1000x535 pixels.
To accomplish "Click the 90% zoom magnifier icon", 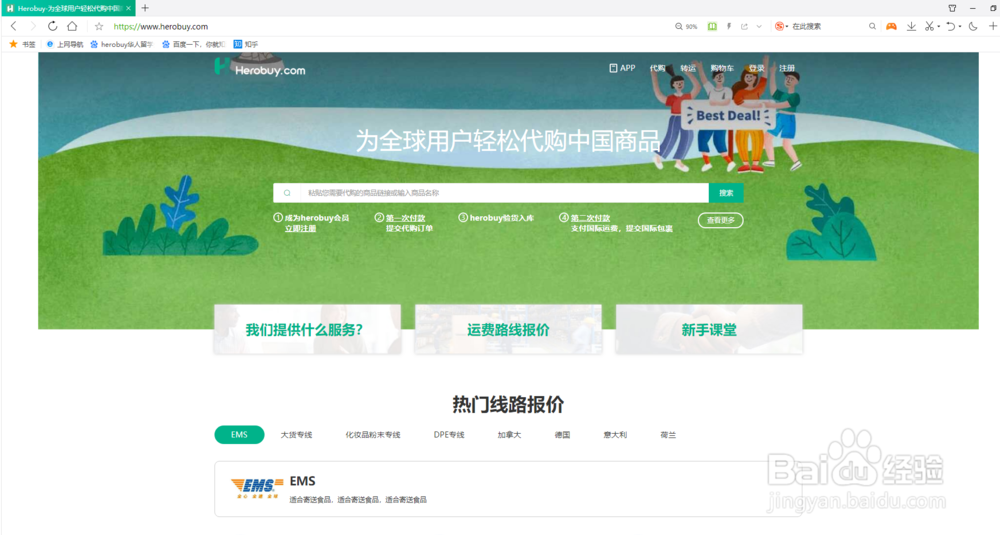I will 679,26.
